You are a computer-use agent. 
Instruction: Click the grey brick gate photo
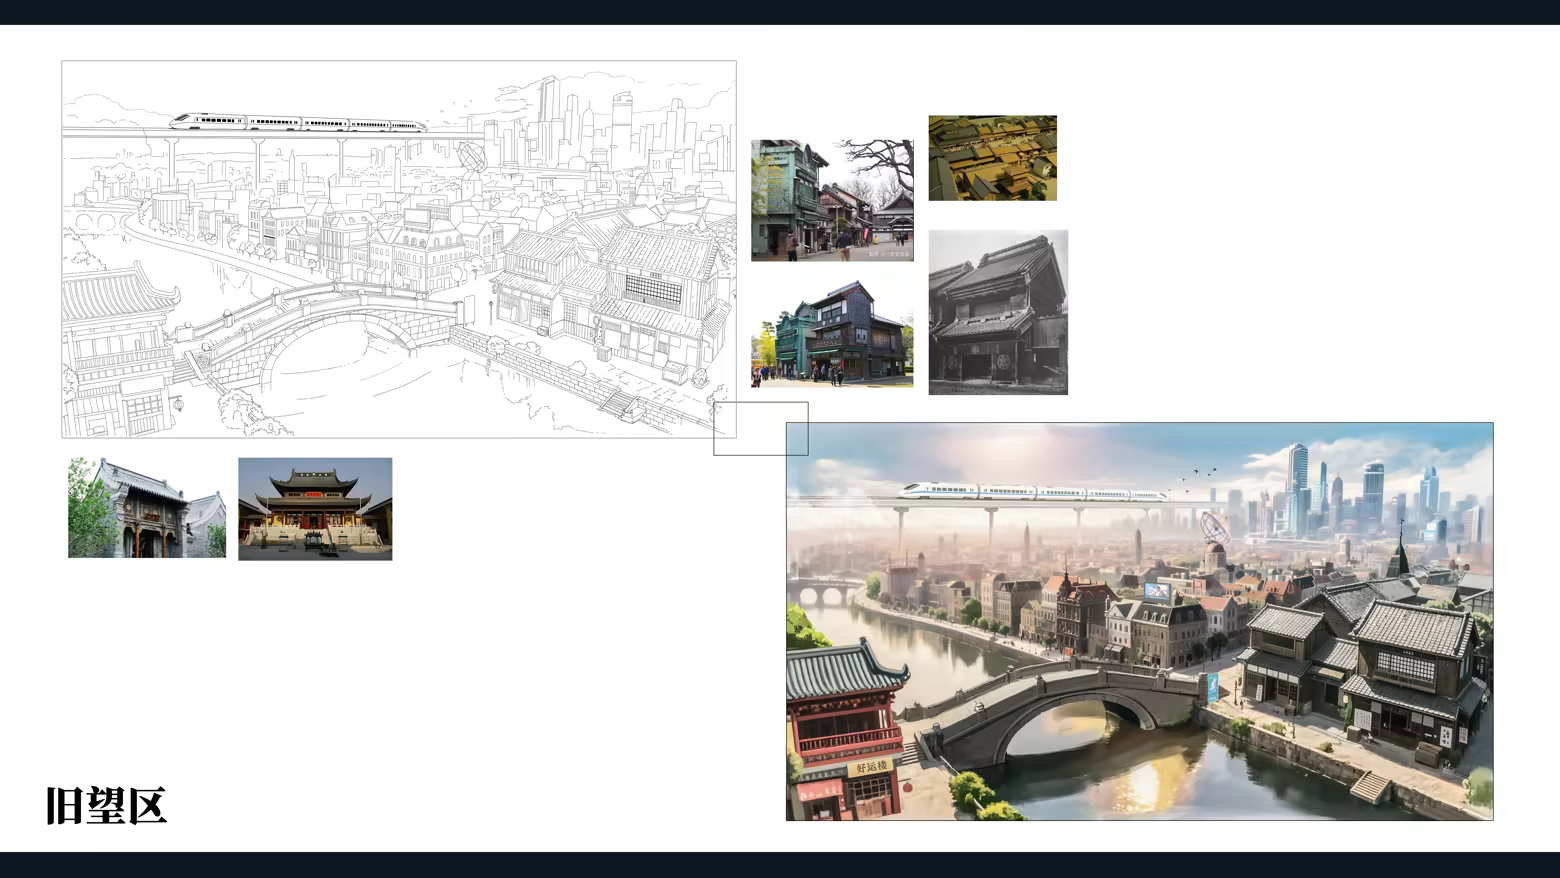click(x=147, y=508)
